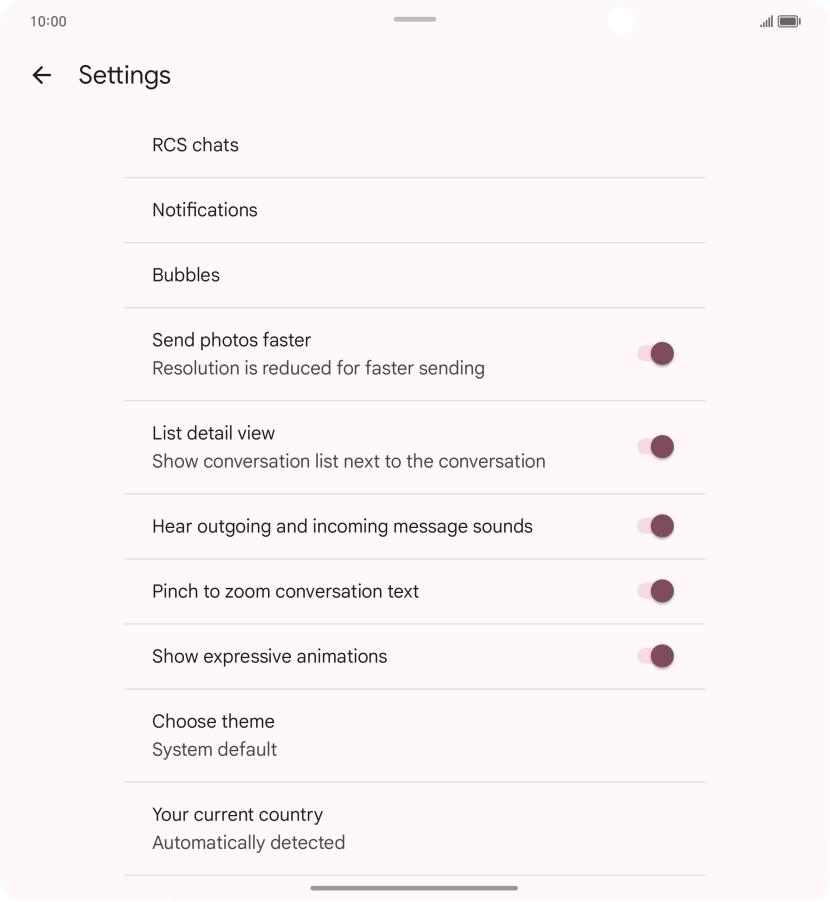The width and height of the screenshot is (830, 902).
Task: Disable Show expressive animations switch
Action: 656,656
